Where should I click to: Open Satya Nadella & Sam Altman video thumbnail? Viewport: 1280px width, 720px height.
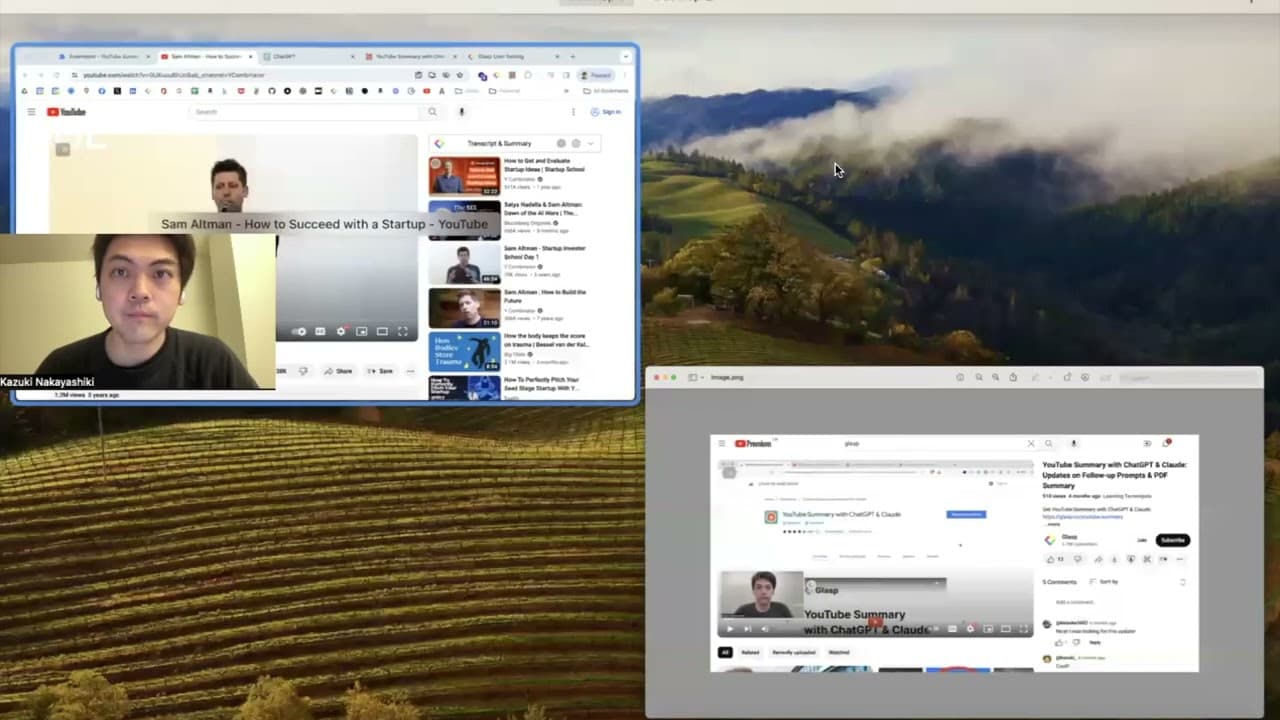pyautogui.click(x=465, y=220)
